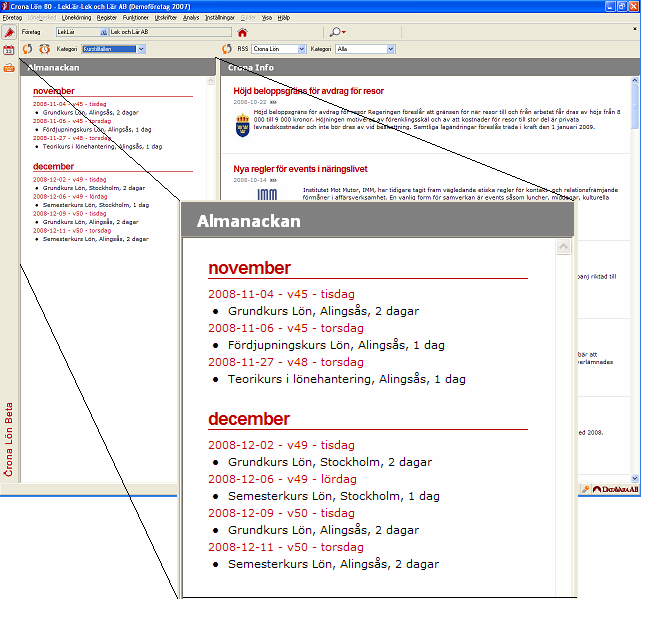The height and width of the screenshot is (621, 657).
Task: Minimize the Crona Lön window
Action: pos(610,6)
